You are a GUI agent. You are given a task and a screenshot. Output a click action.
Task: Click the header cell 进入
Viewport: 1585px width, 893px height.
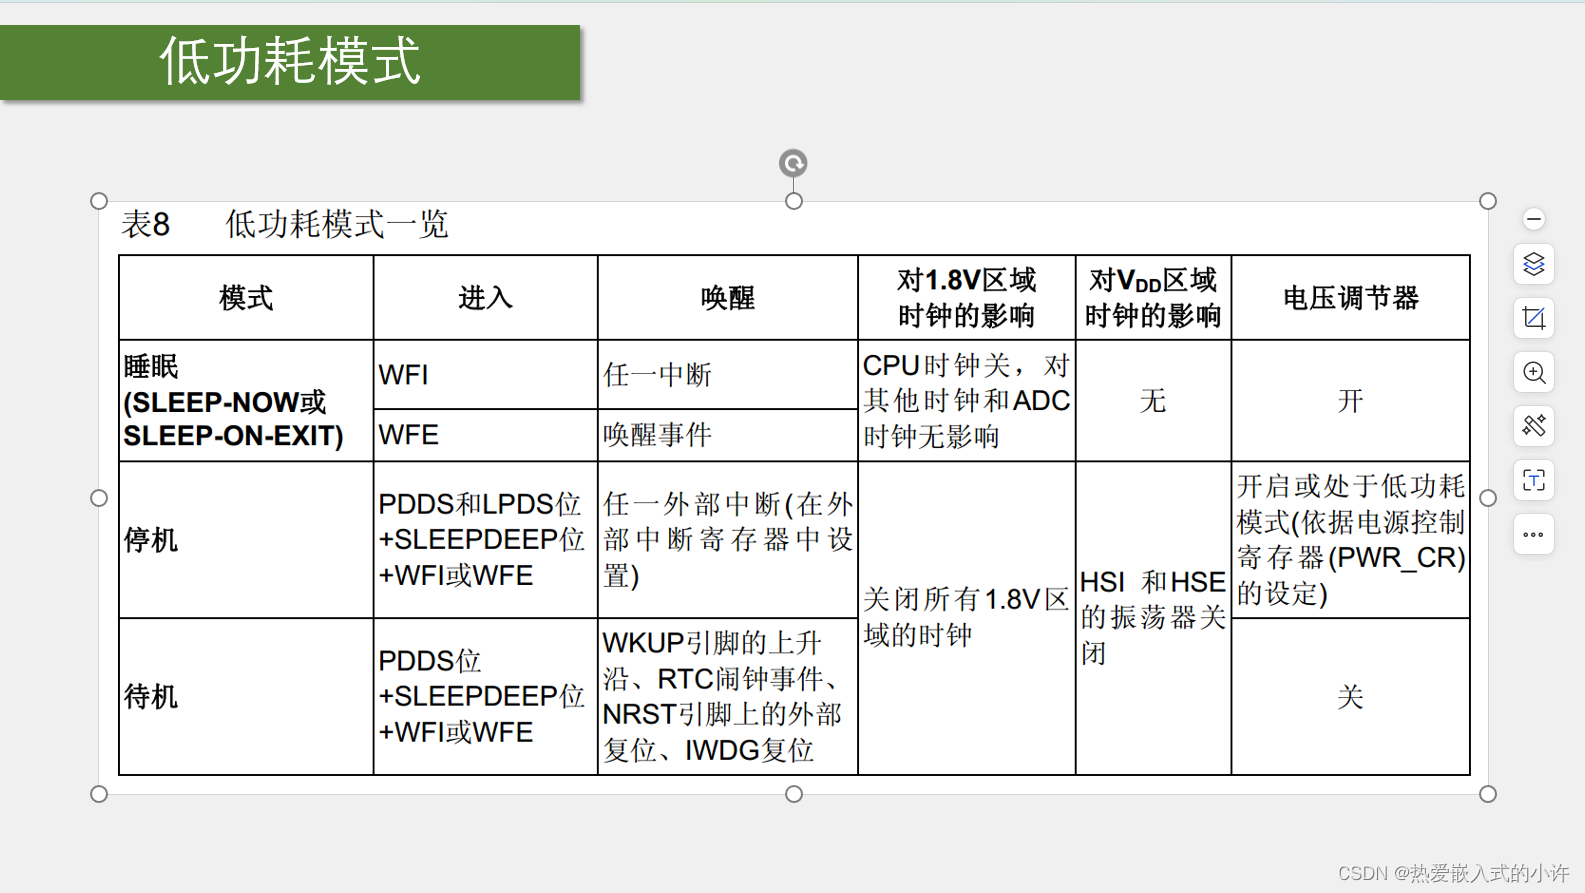486,298
